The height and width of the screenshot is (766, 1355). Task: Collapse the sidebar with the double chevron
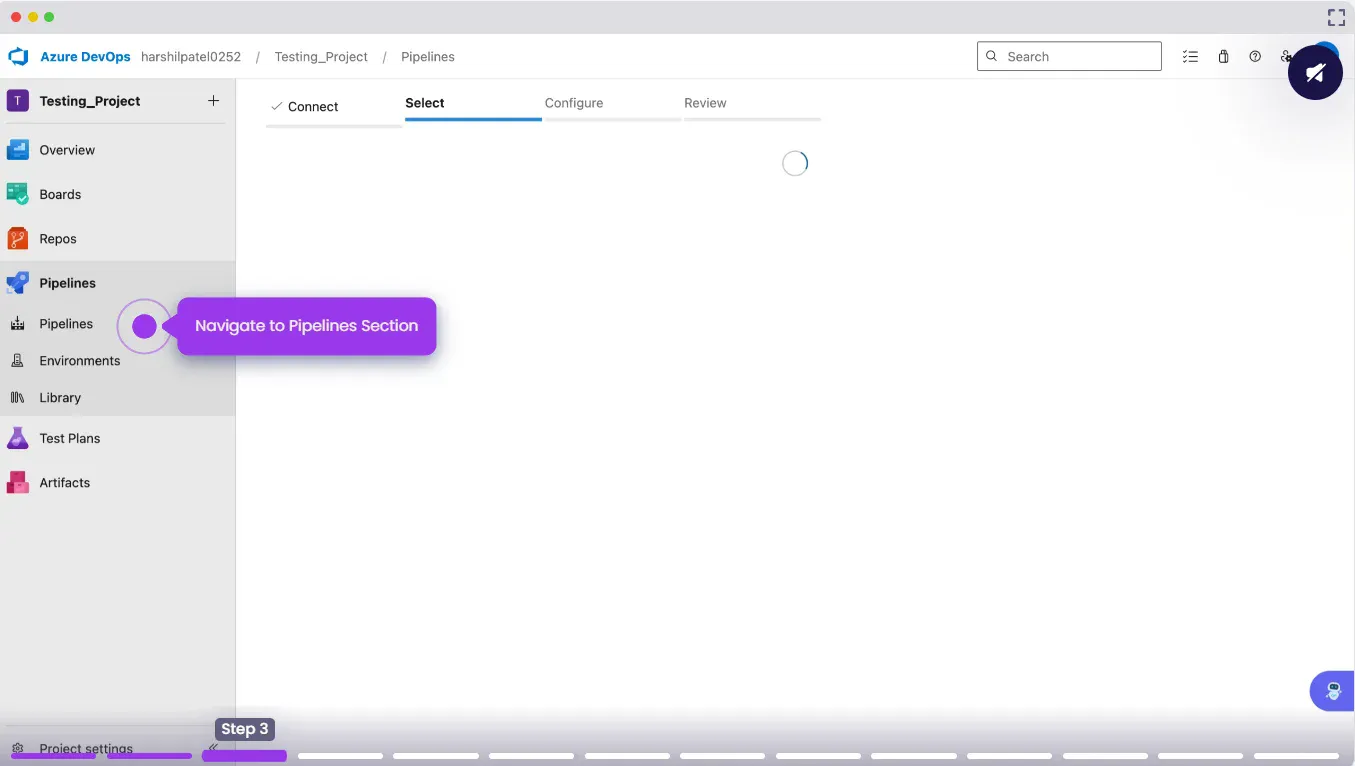(x=213, y=747)
